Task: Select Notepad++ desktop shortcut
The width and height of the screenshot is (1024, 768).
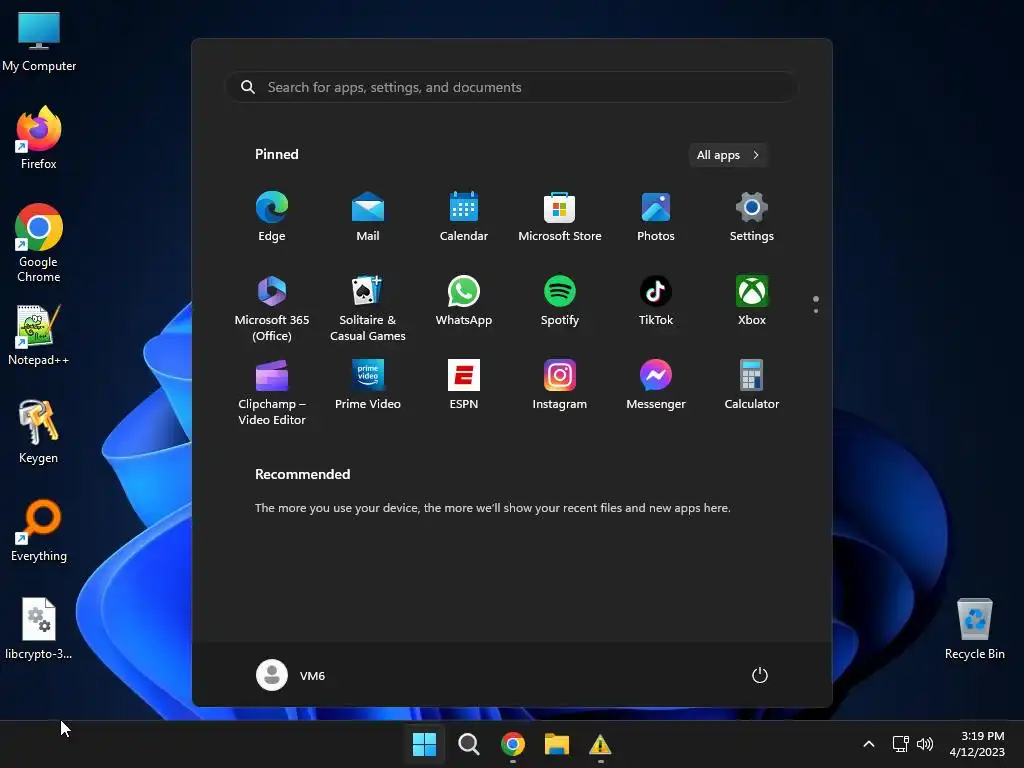Action: click(39, 335)
